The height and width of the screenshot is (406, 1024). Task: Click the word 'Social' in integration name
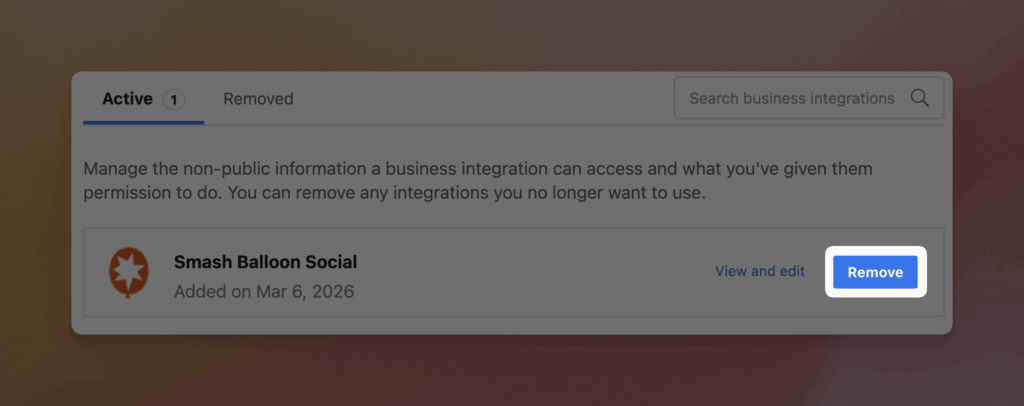click(331, 262)
